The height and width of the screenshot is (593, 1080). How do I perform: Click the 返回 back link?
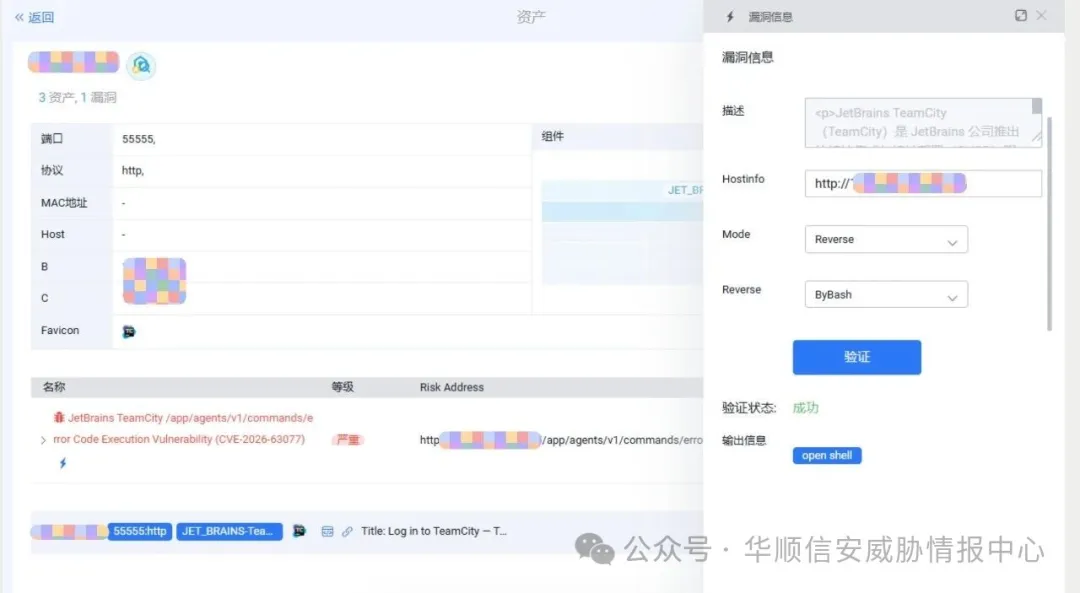click(x=34, y=17)
